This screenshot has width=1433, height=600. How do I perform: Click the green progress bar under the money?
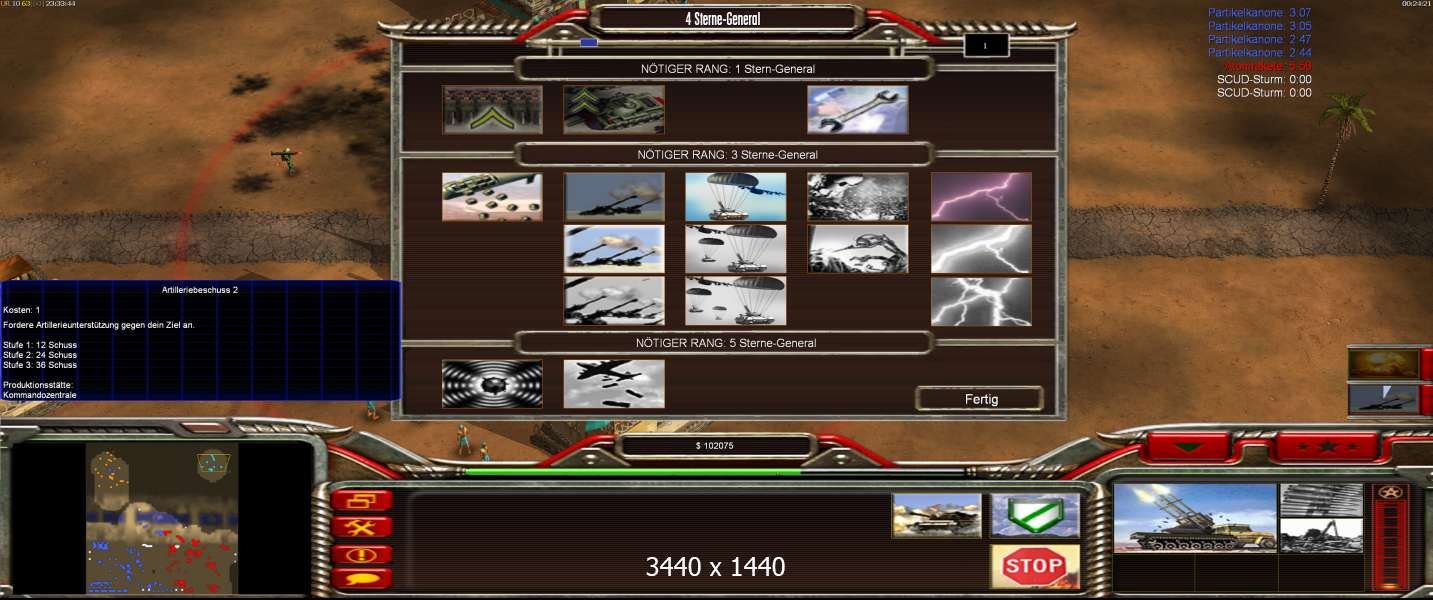point(633,472)
